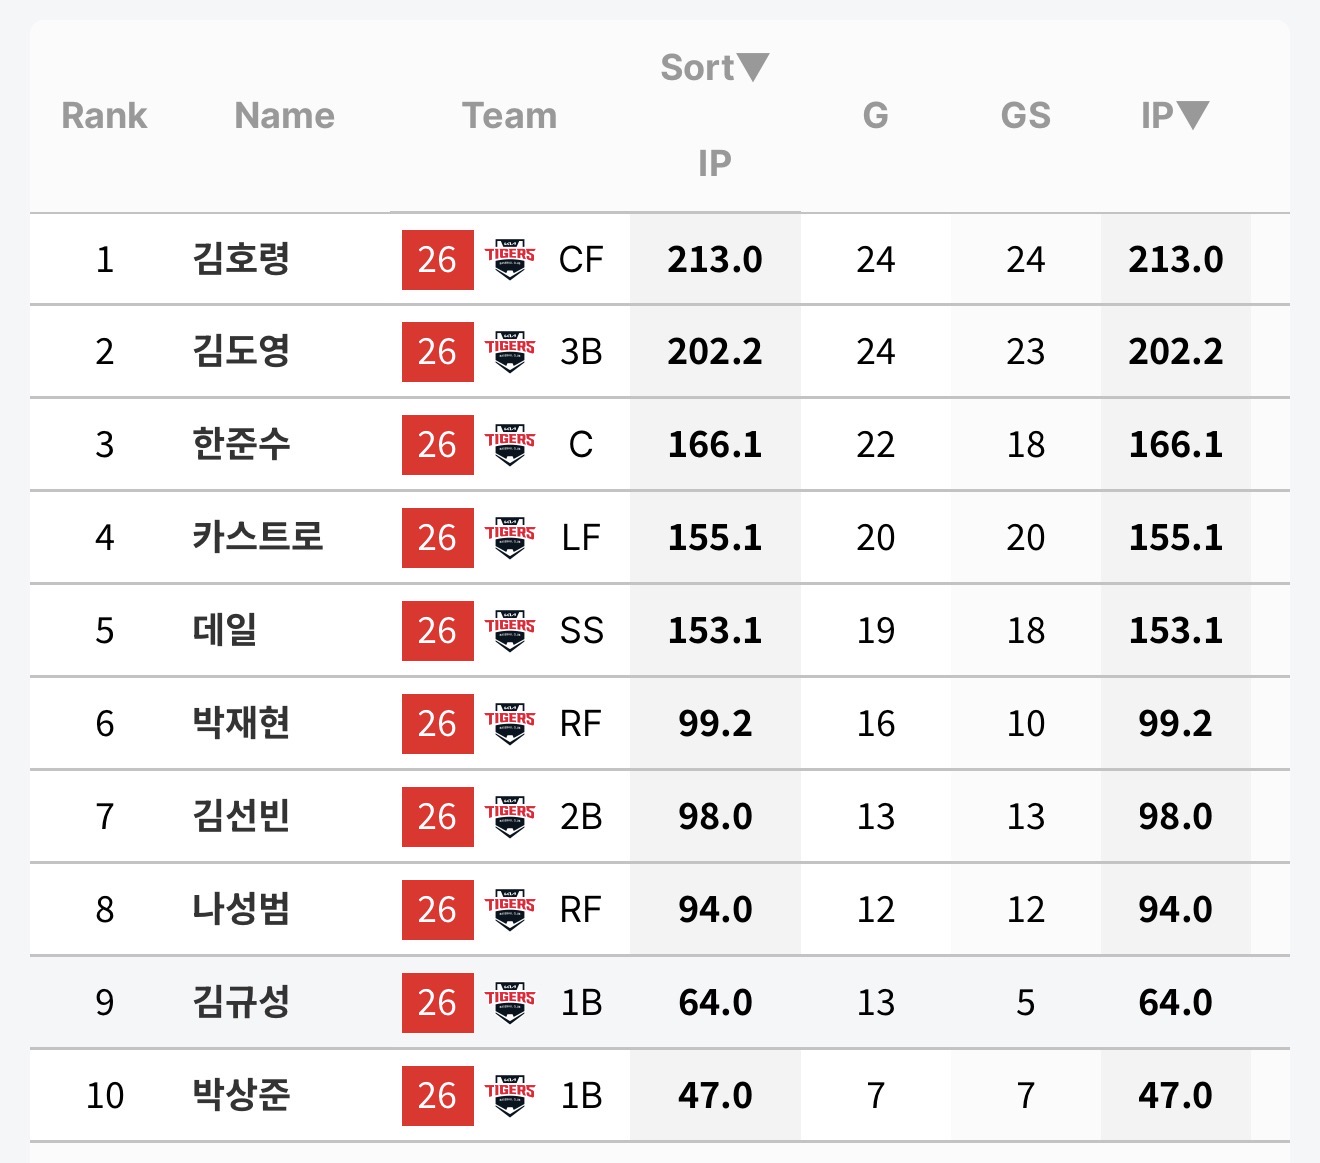Open player 김규성's profile link
The width and height of the screenshot is (1320, 1163).
coord(241,1003)
